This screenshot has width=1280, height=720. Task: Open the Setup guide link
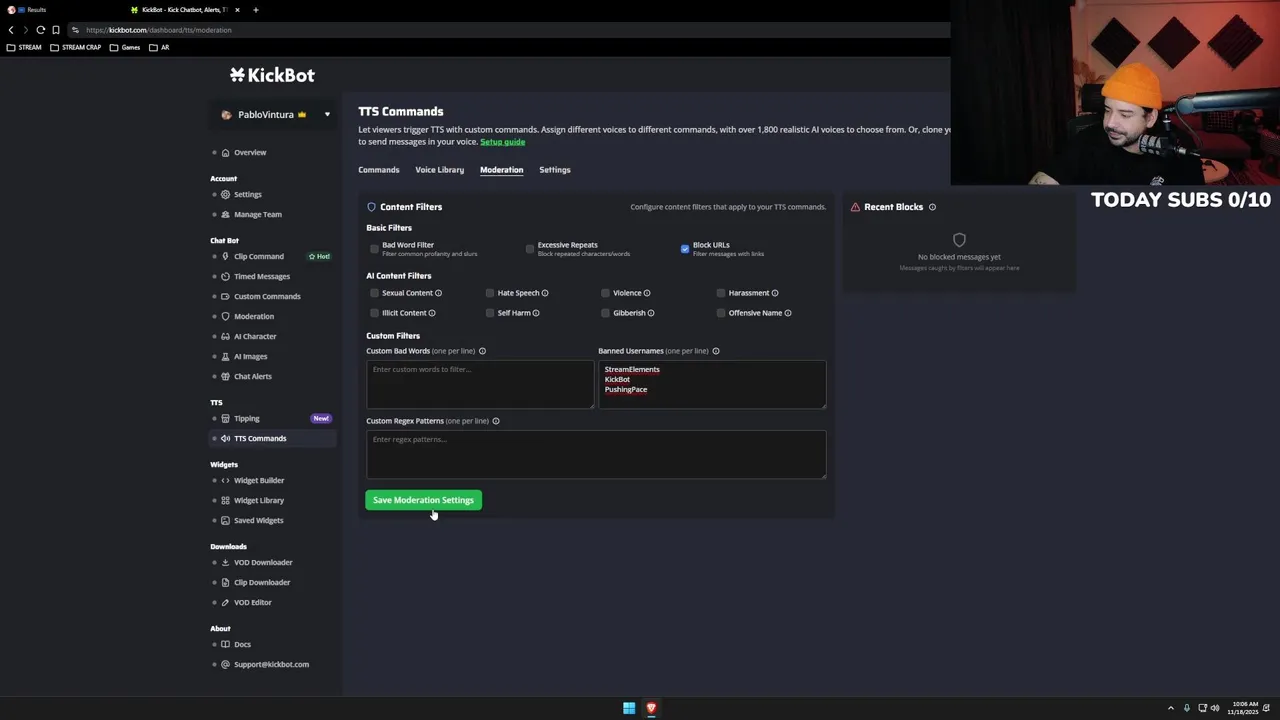tap(502, 142)
